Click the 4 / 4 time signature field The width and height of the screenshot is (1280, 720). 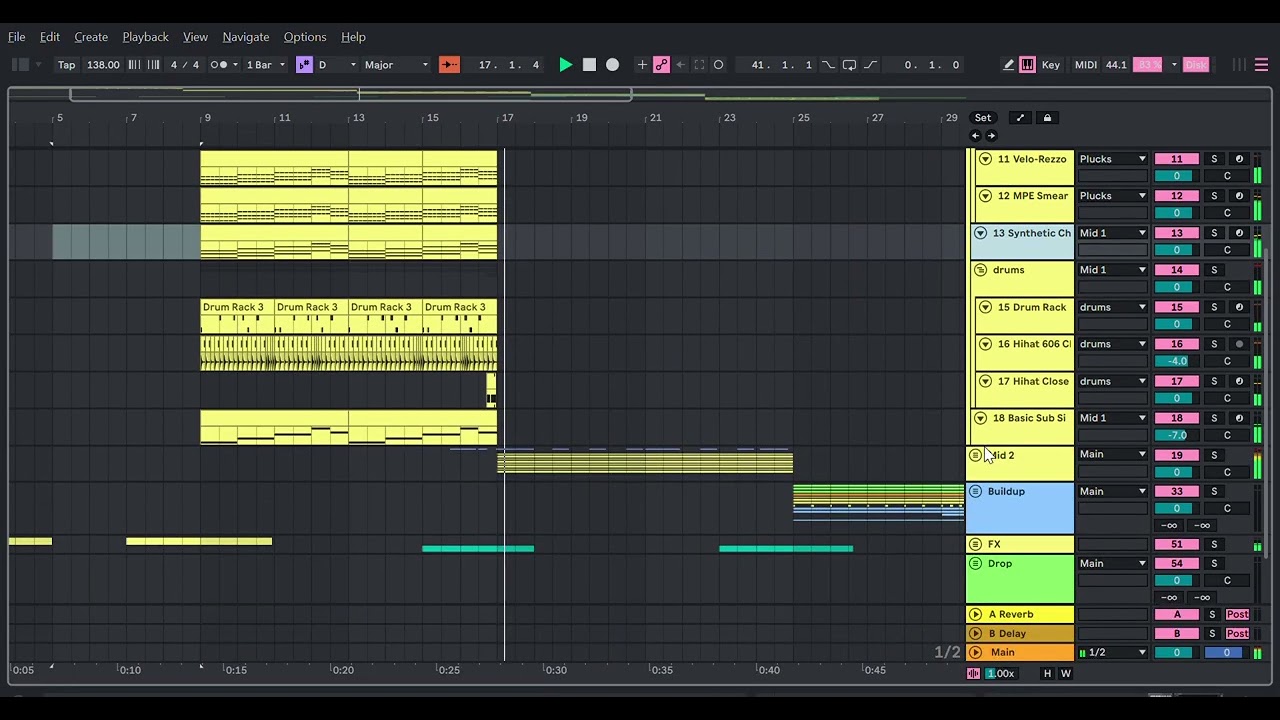coord(185,65)
